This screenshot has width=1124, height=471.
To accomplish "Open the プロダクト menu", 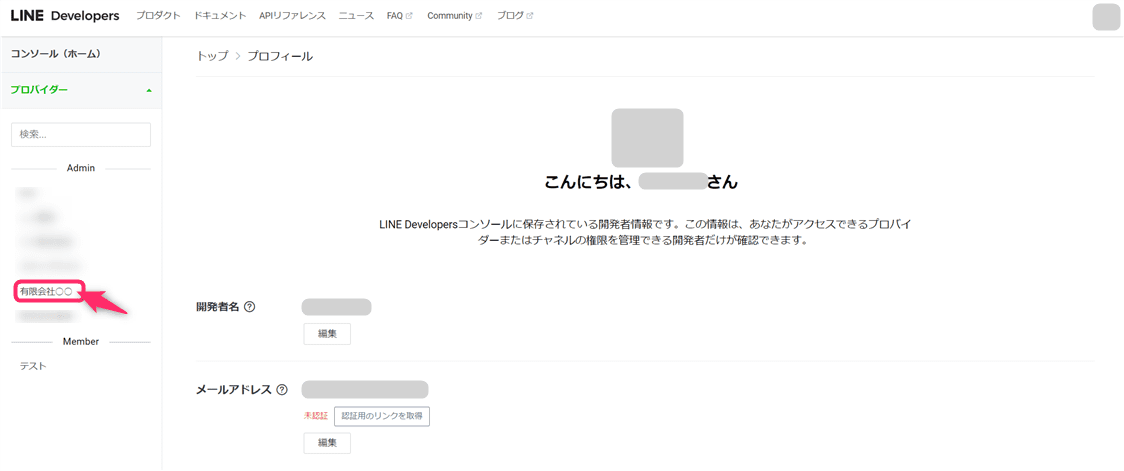I will (158, 16).
